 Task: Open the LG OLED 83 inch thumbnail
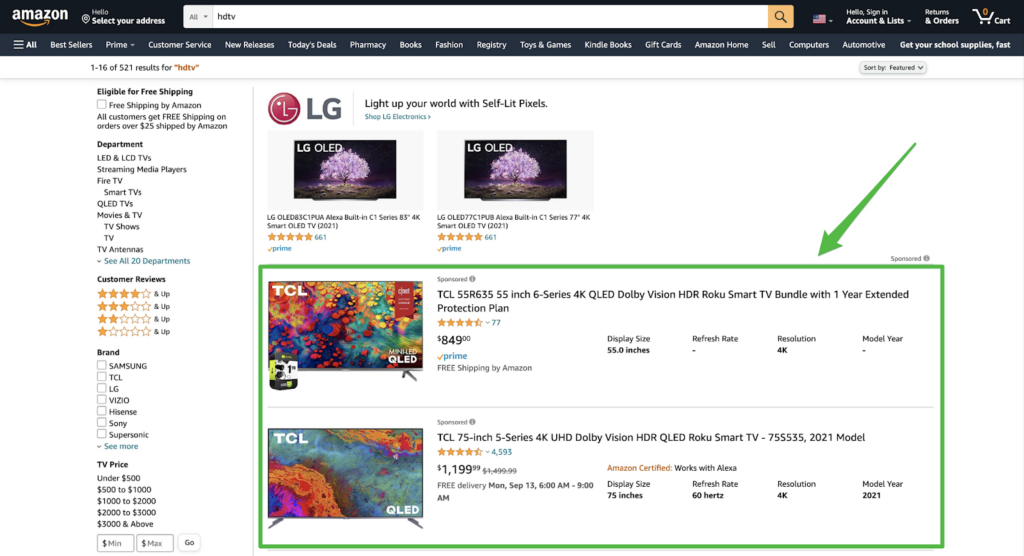coord(345,170)
